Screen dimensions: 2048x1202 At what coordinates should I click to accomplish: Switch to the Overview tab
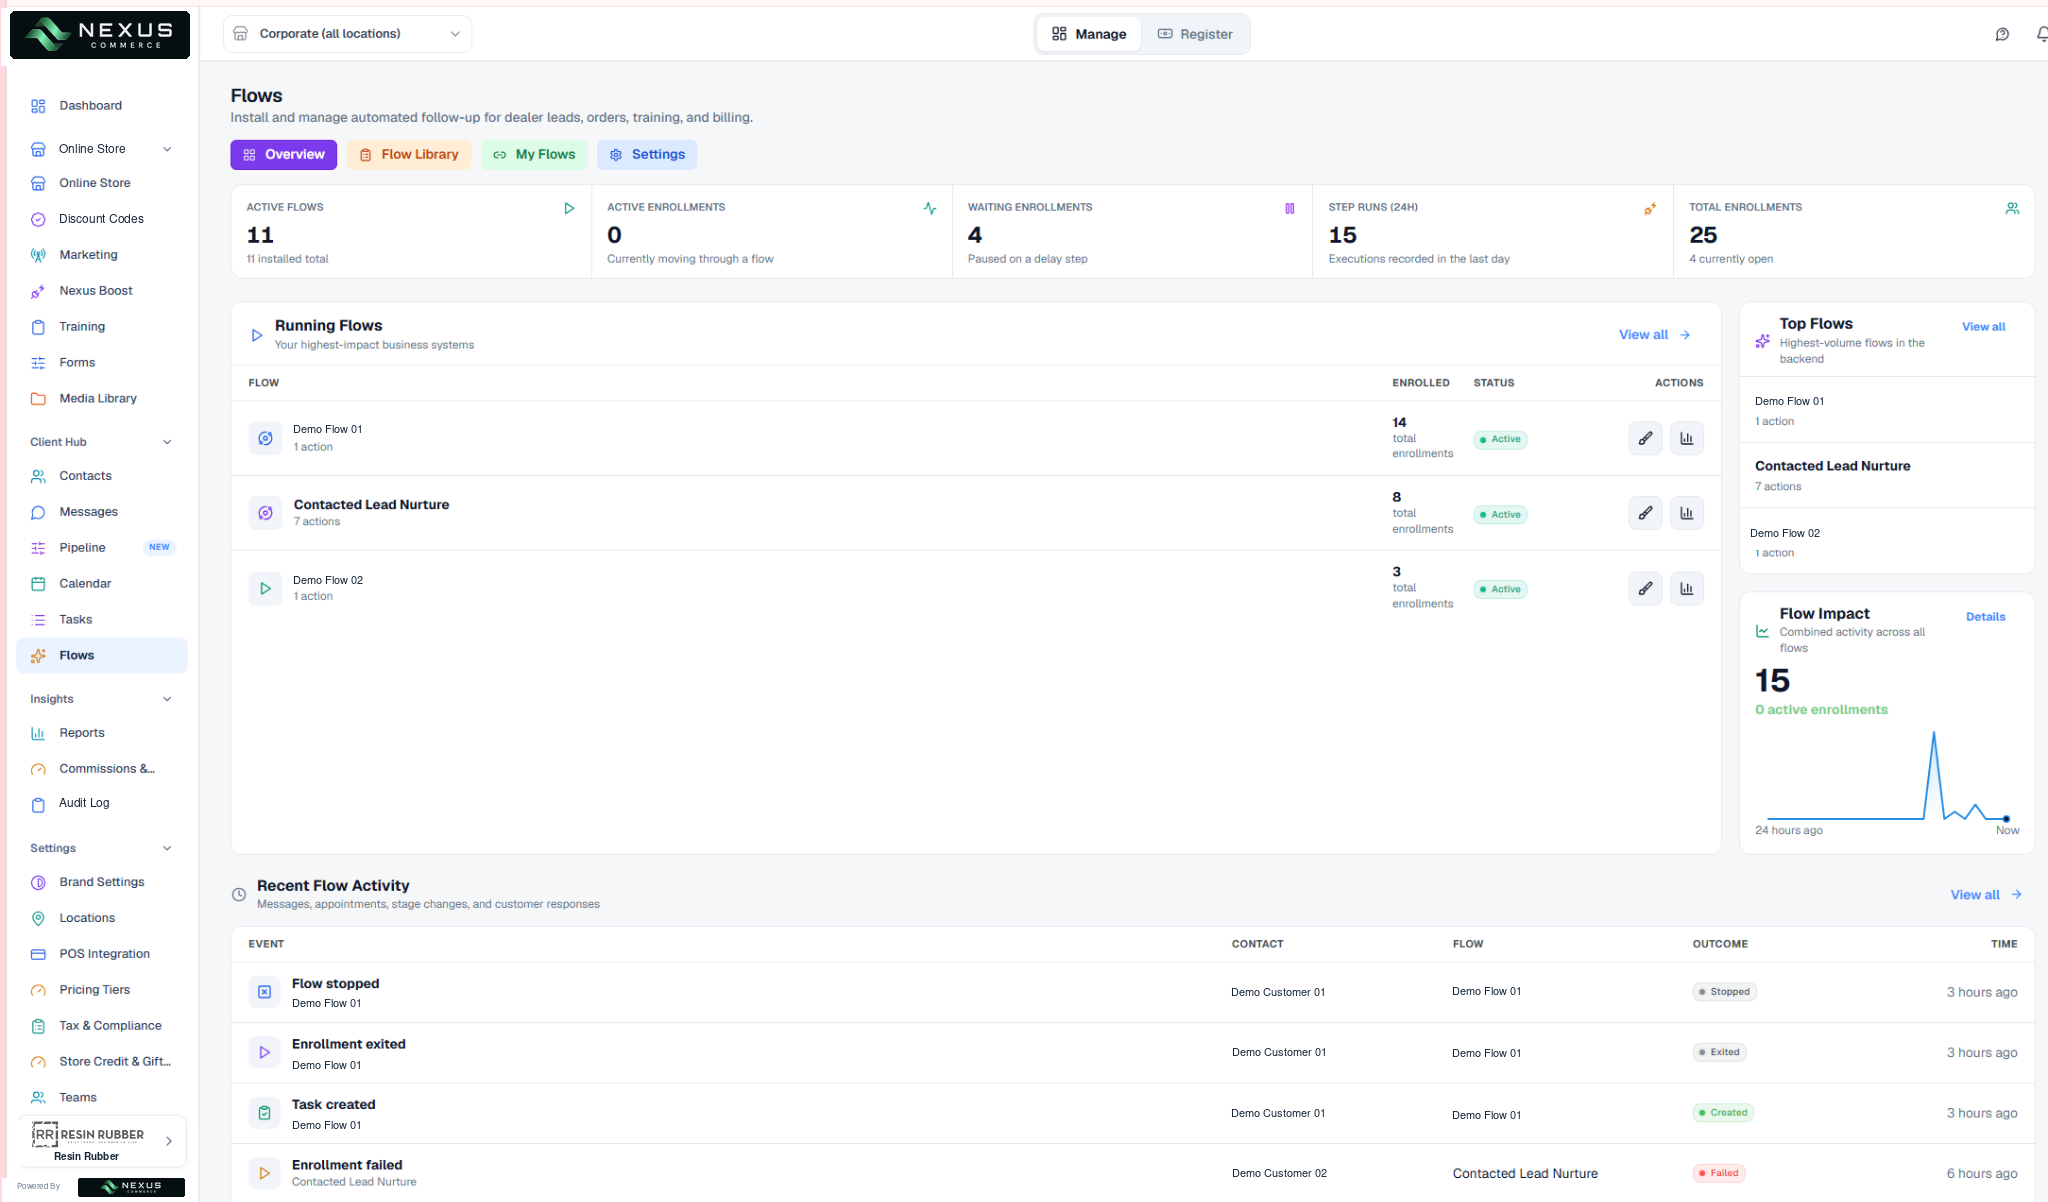pos(284,155)
